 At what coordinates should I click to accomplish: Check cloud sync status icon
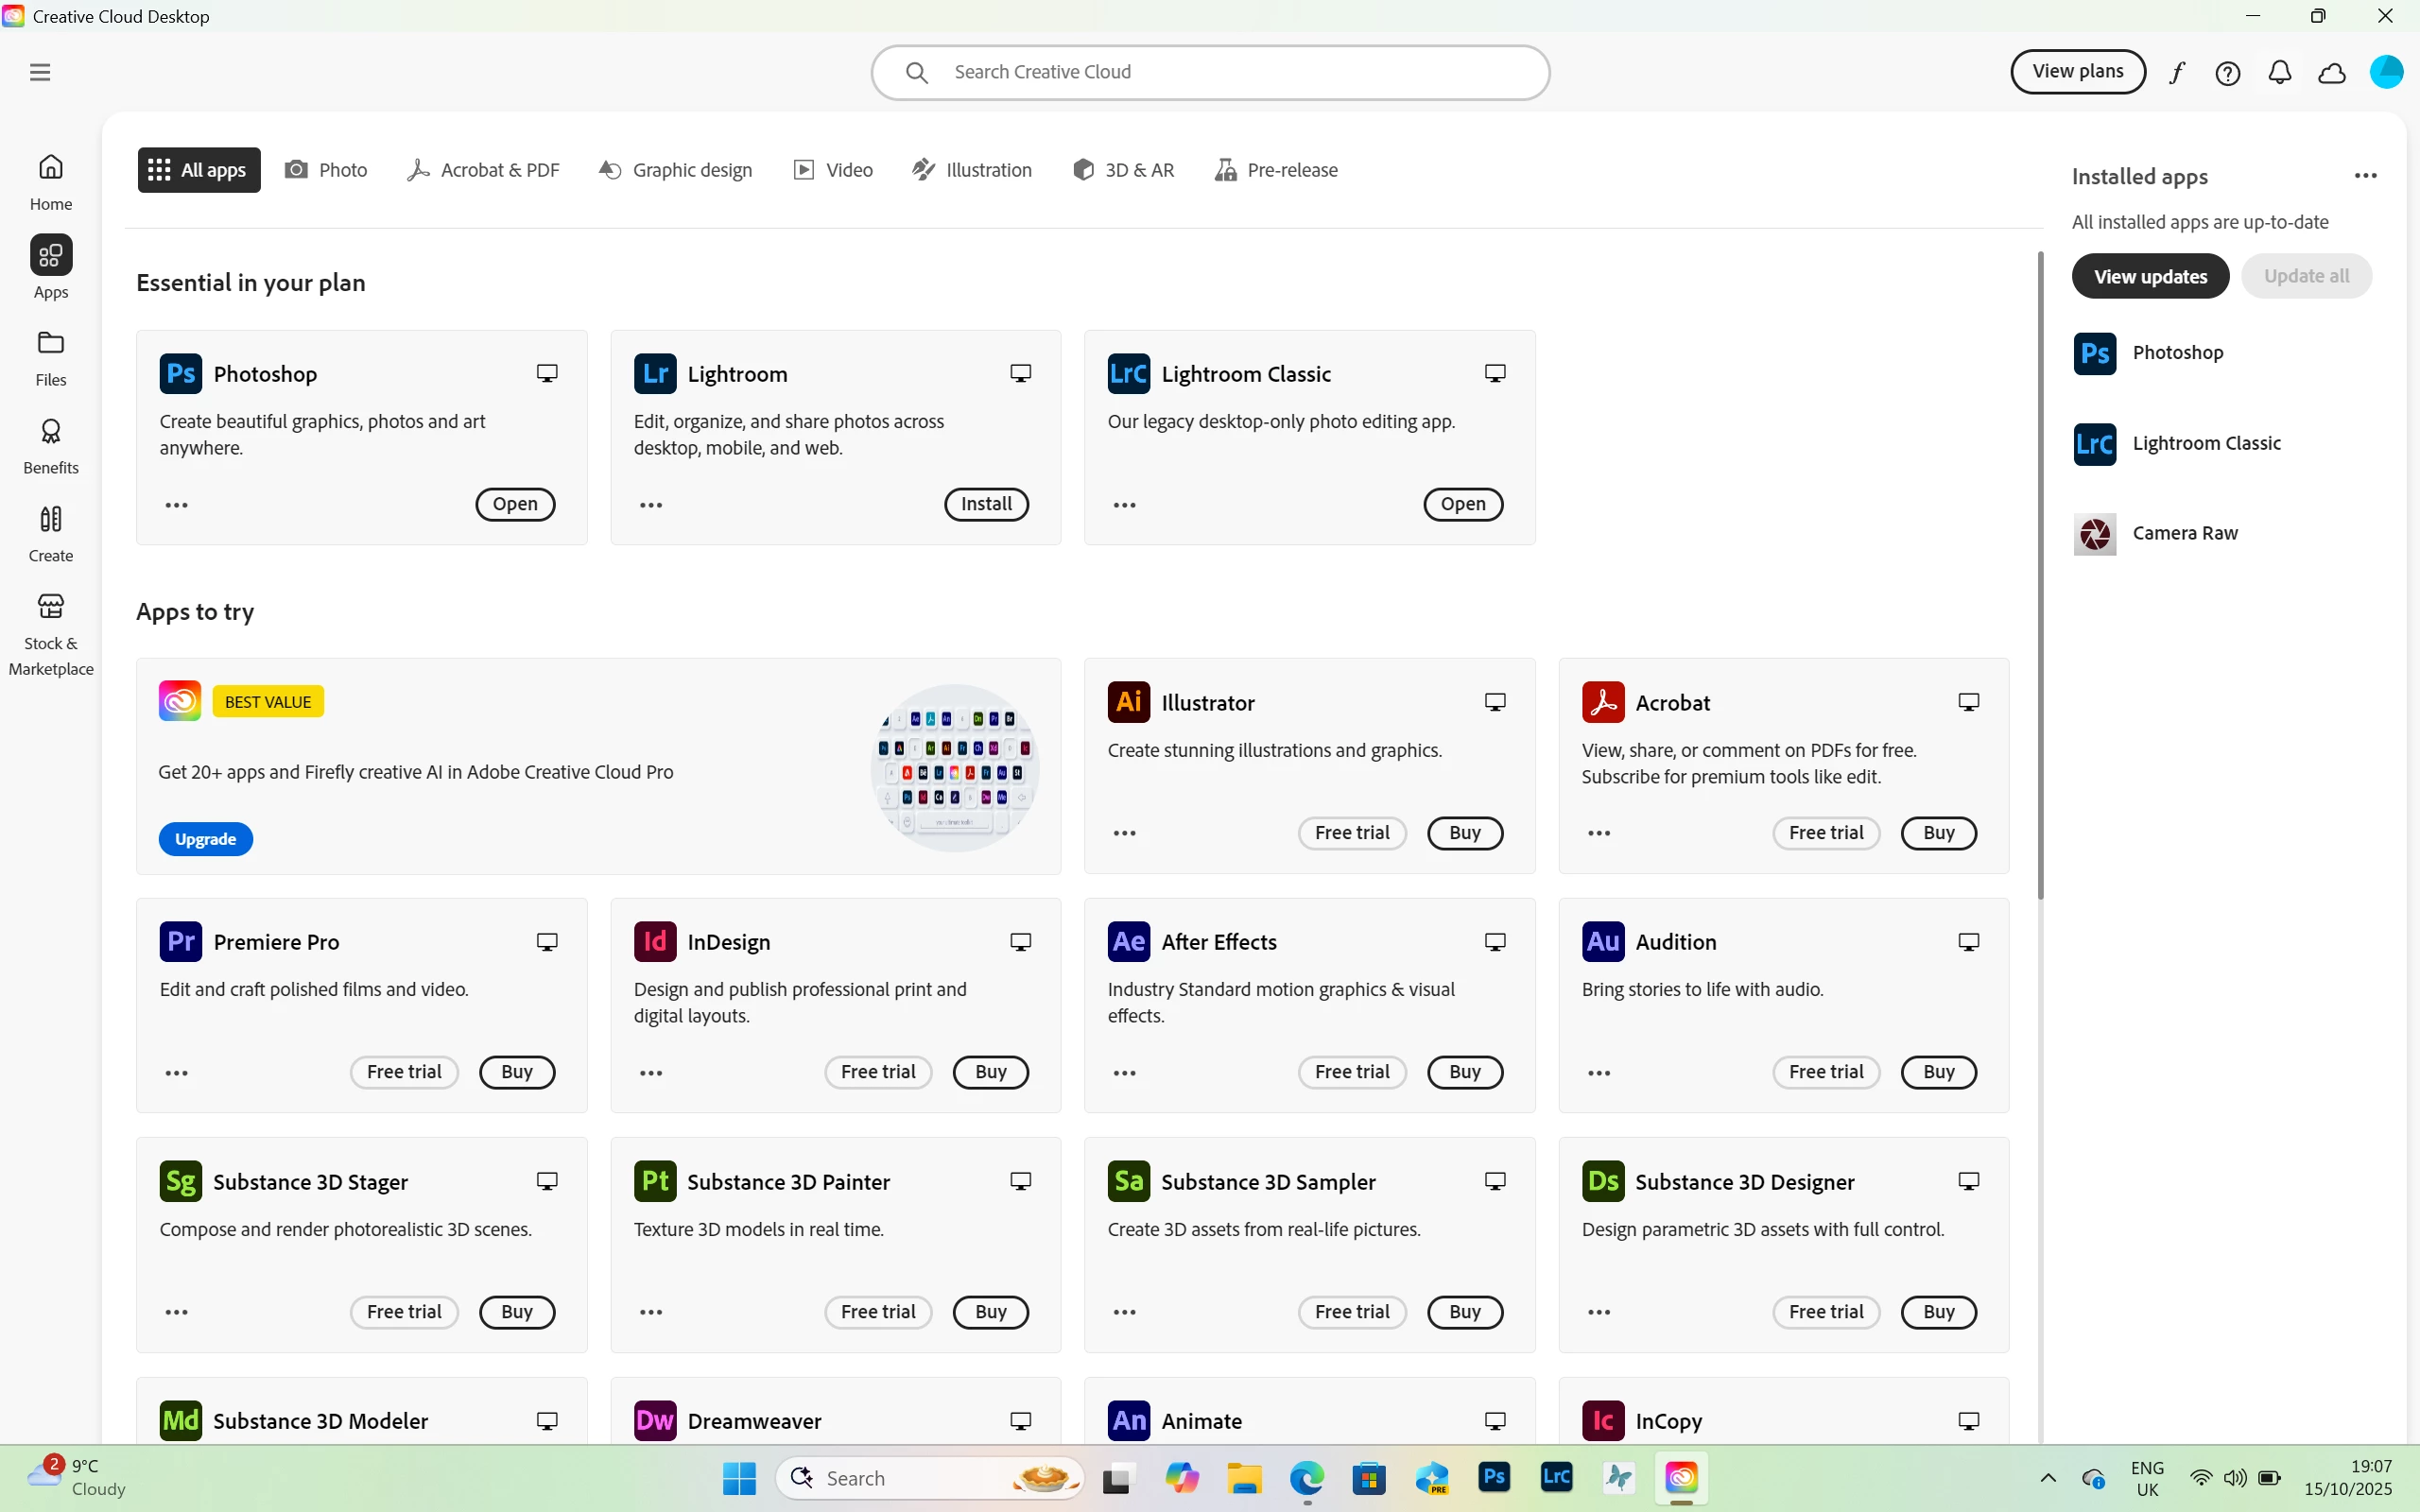click(2332, 73)
